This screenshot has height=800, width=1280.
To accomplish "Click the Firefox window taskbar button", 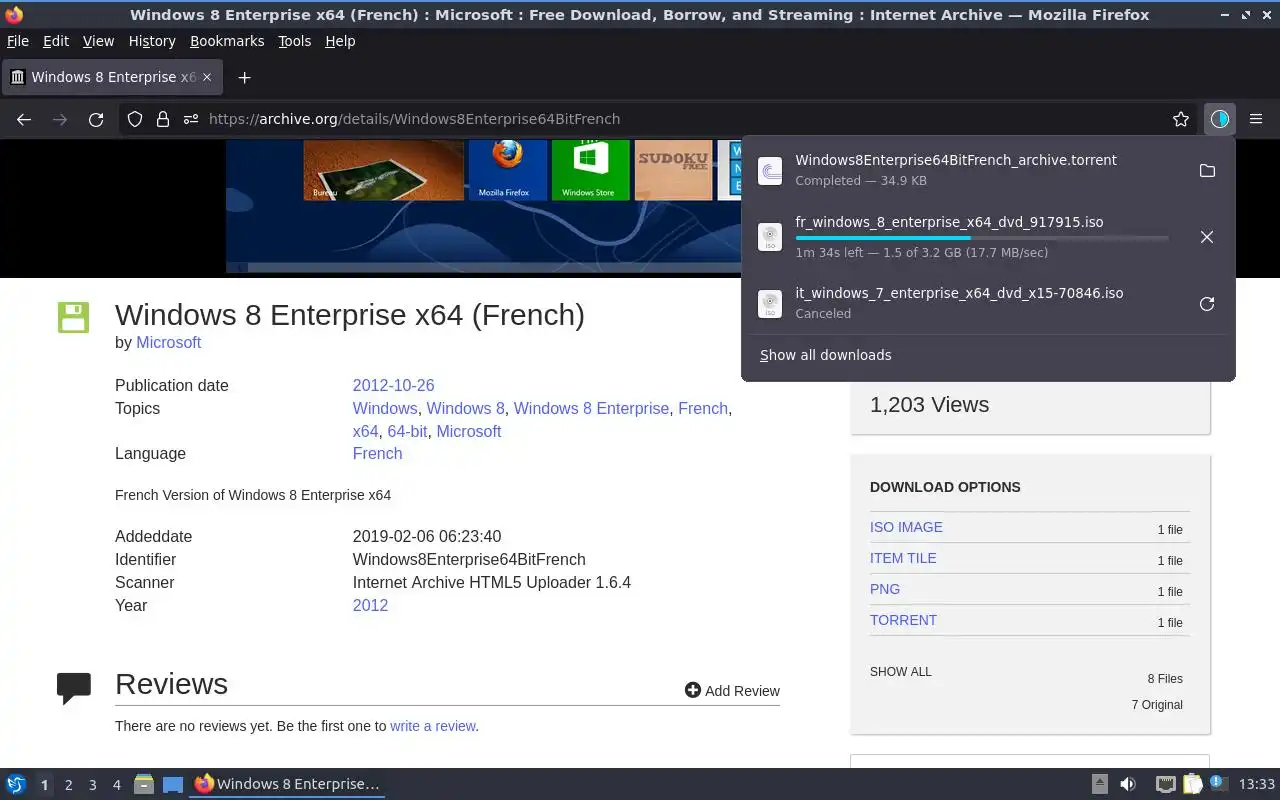I will coord(288,784).
